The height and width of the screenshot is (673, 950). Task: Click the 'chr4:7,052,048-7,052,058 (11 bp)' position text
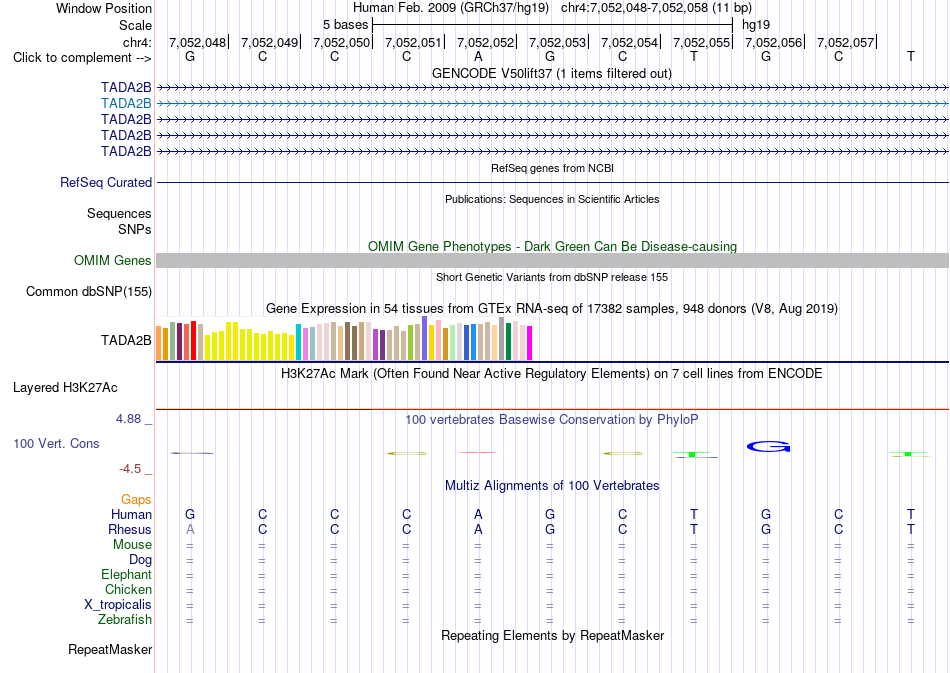click(656, 8)
